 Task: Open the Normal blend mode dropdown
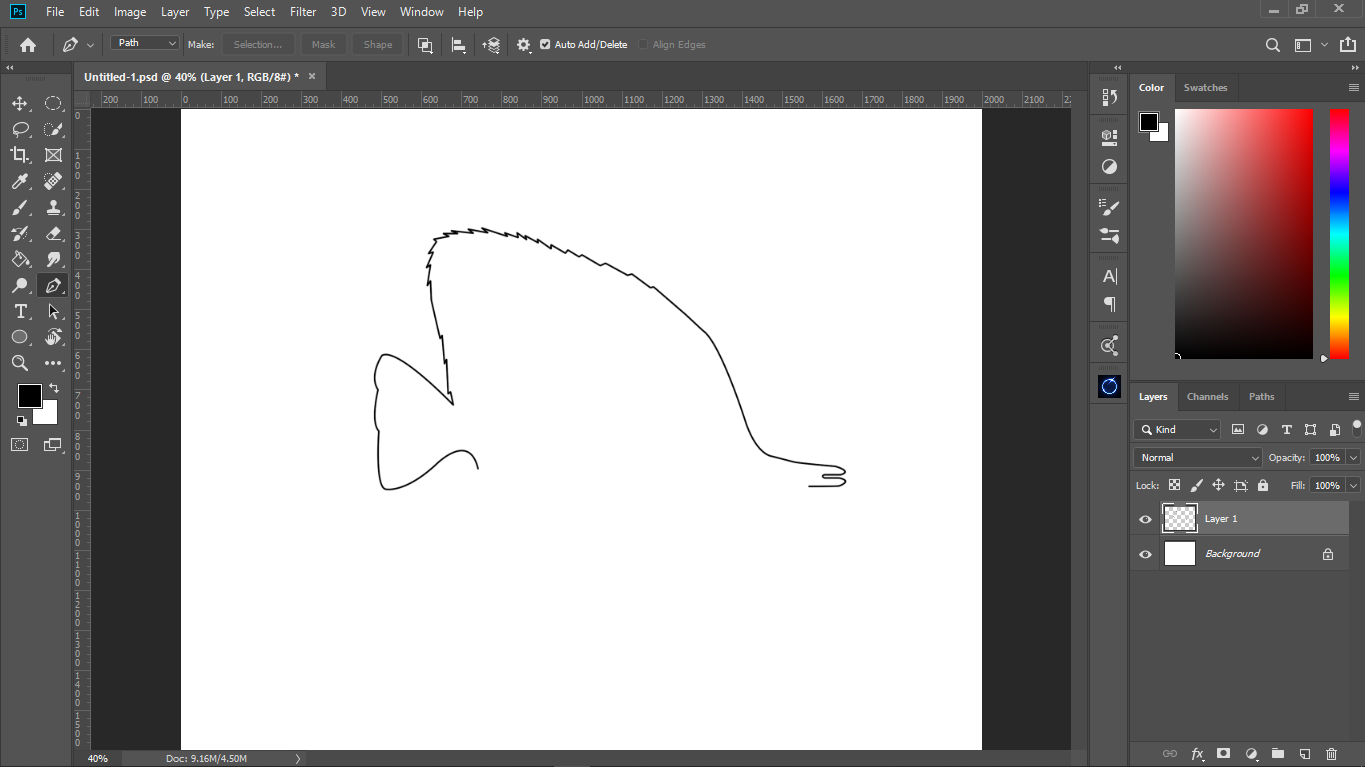click(x=1197, y=457)
